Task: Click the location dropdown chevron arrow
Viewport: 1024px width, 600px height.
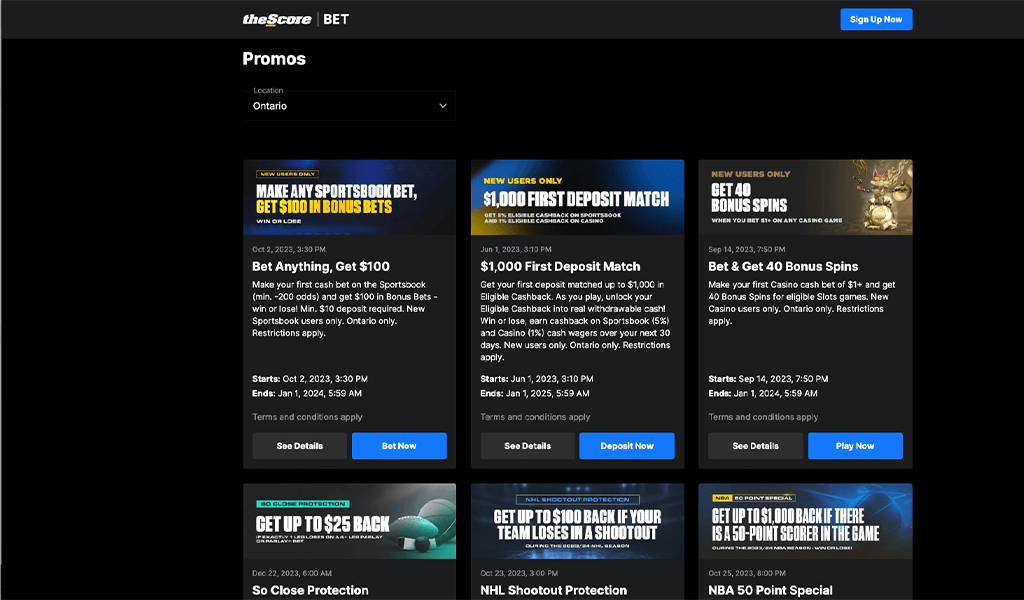Action: click(x=443, y=106)
